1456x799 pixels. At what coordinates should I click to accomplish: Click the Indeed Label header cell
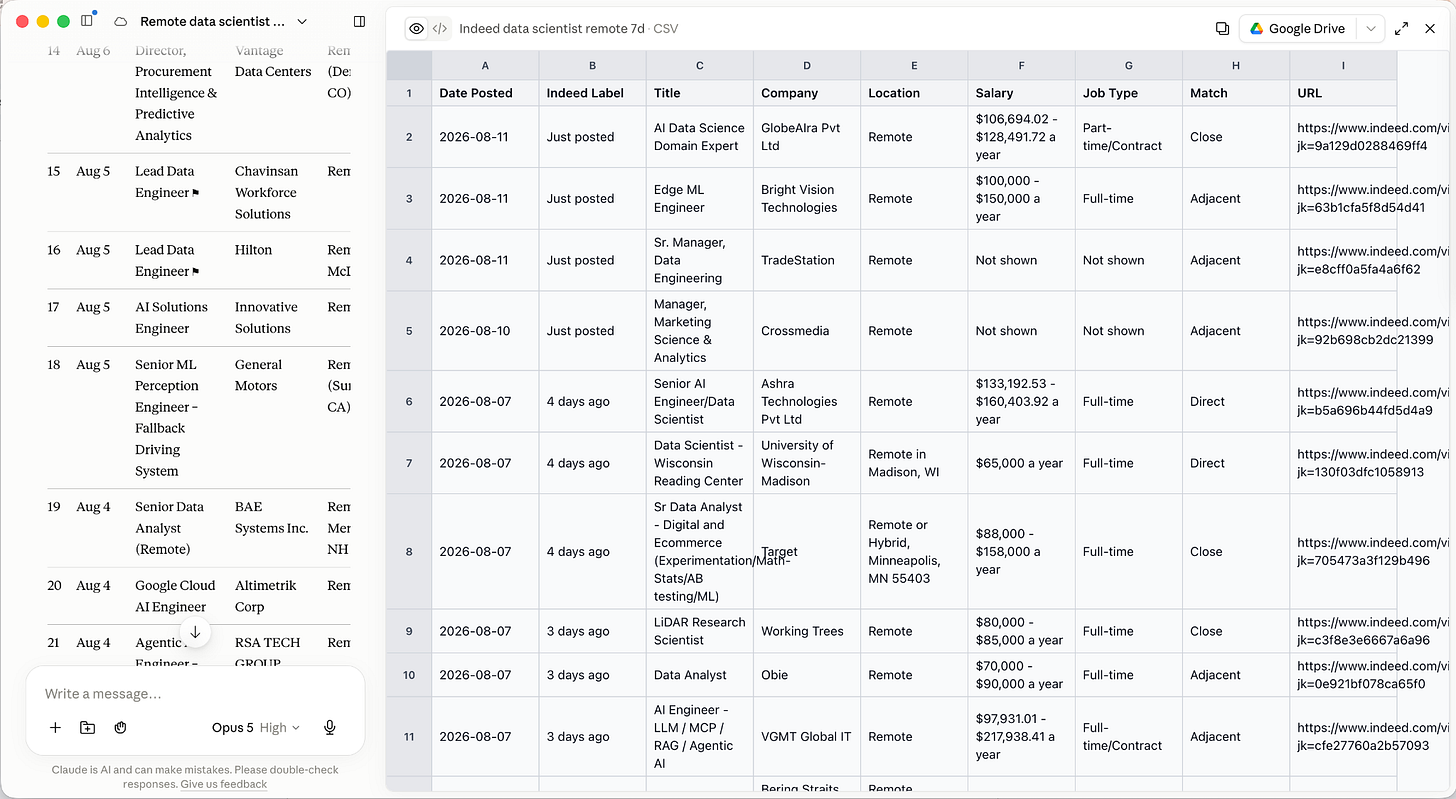(592, 93)
